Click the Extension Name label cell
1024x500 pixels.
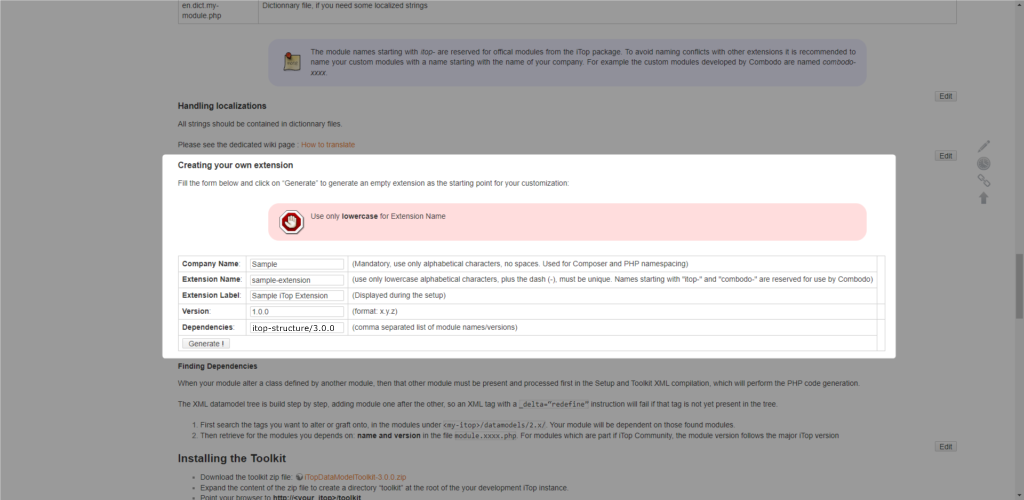point(212,280)
